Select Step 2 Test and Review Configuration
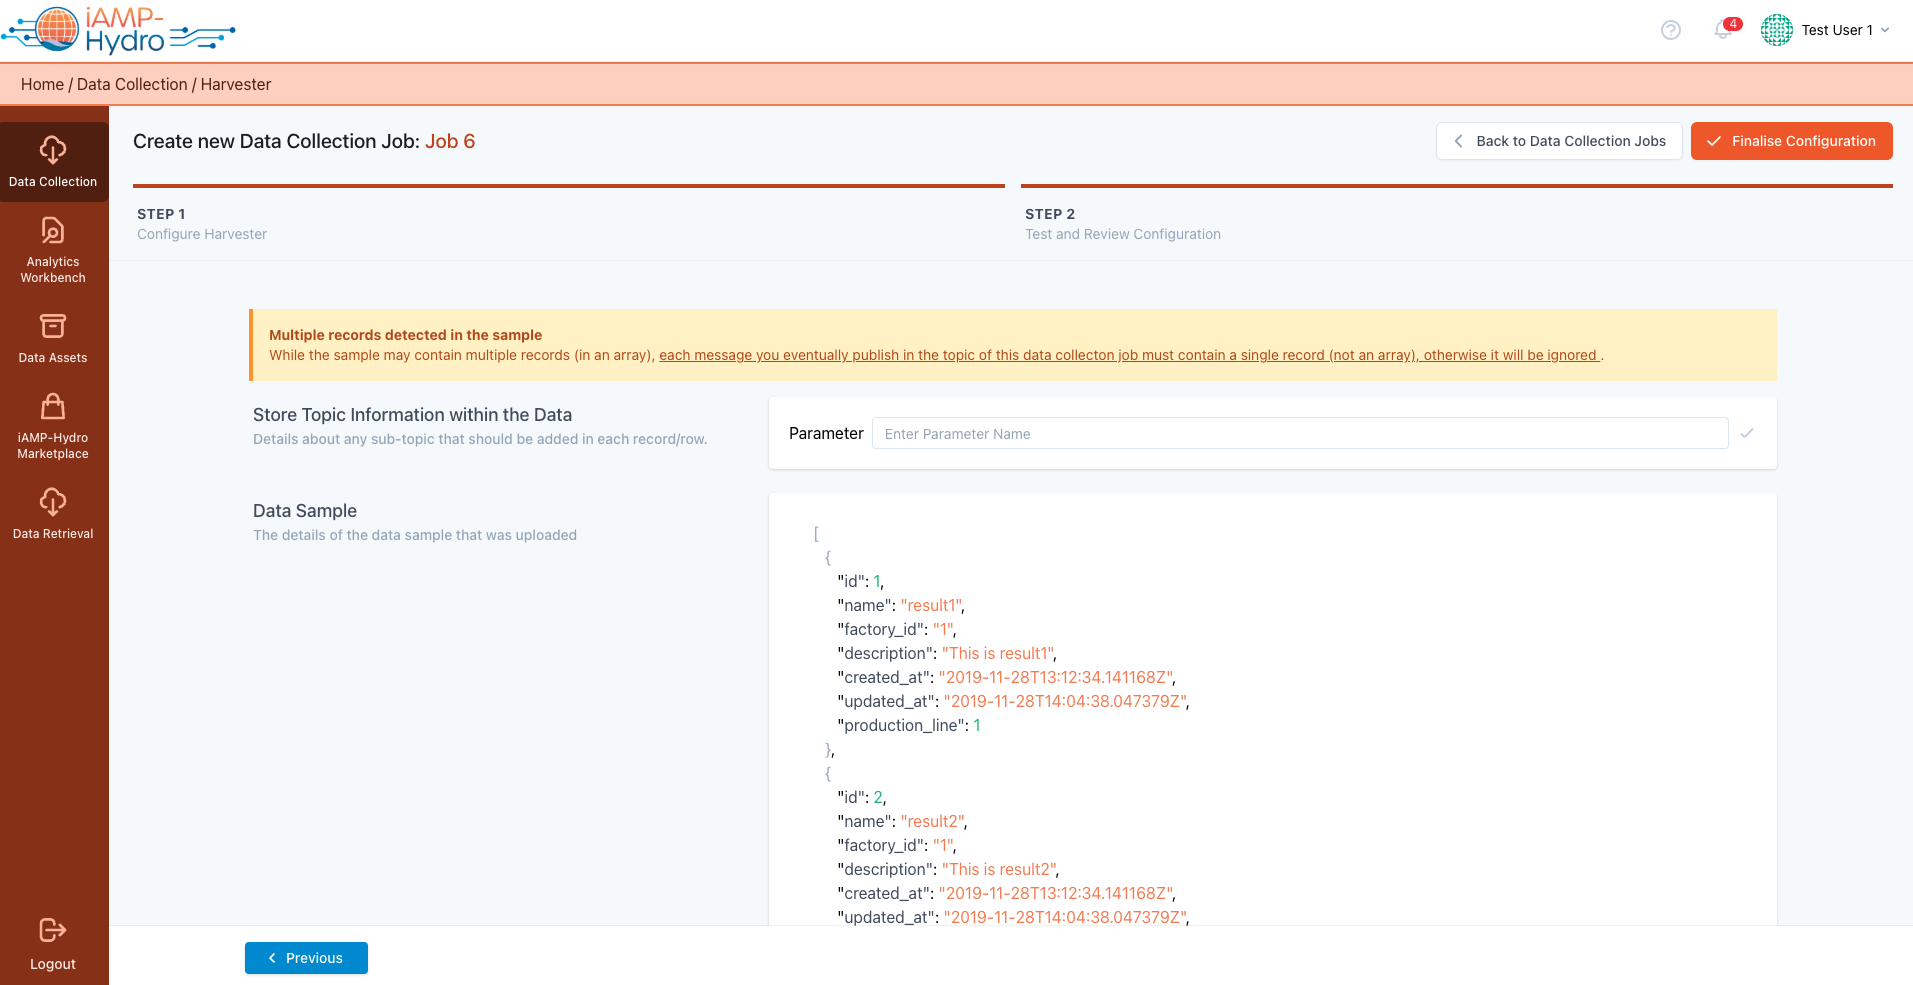Image resolution: width=1913 pixels, height=985 pixels. (x=1122, y=224)
